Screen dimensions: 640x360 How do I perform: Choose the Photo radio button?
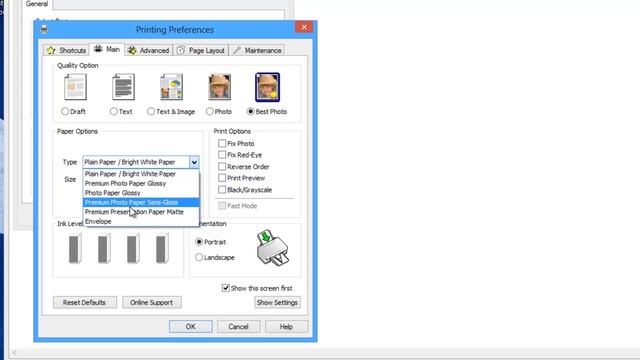pyautogui.click(x=209, y=111)
